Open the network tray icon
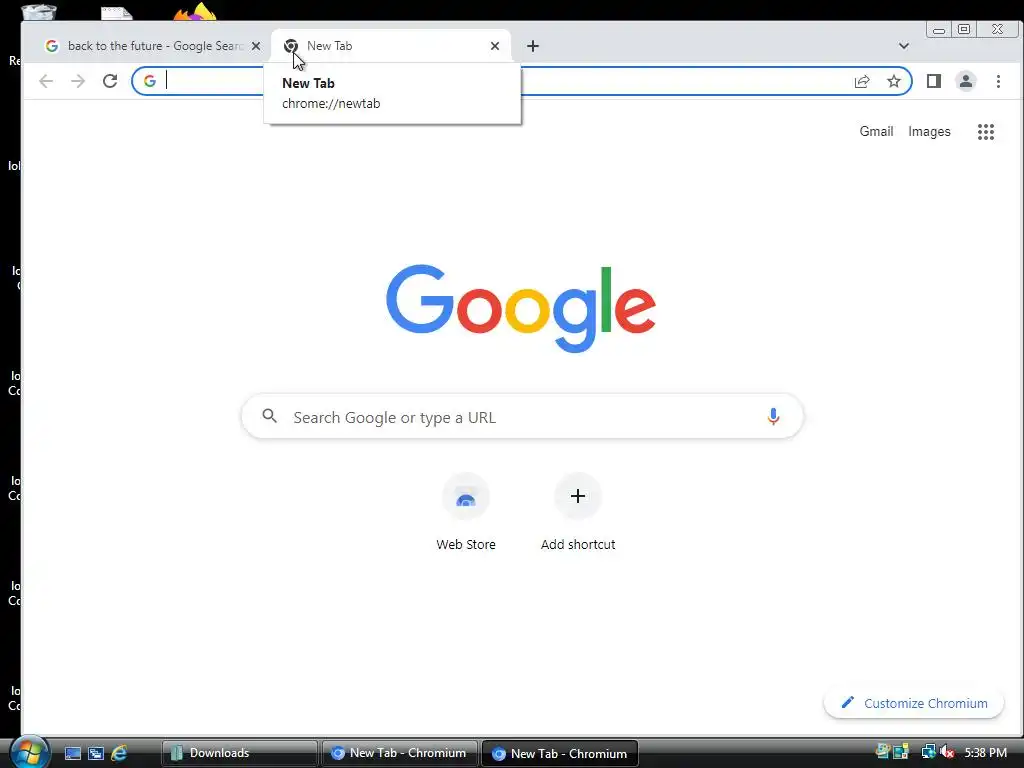Screen dimensions: 1024x768 pyautogui.click(x=928, y=752)
